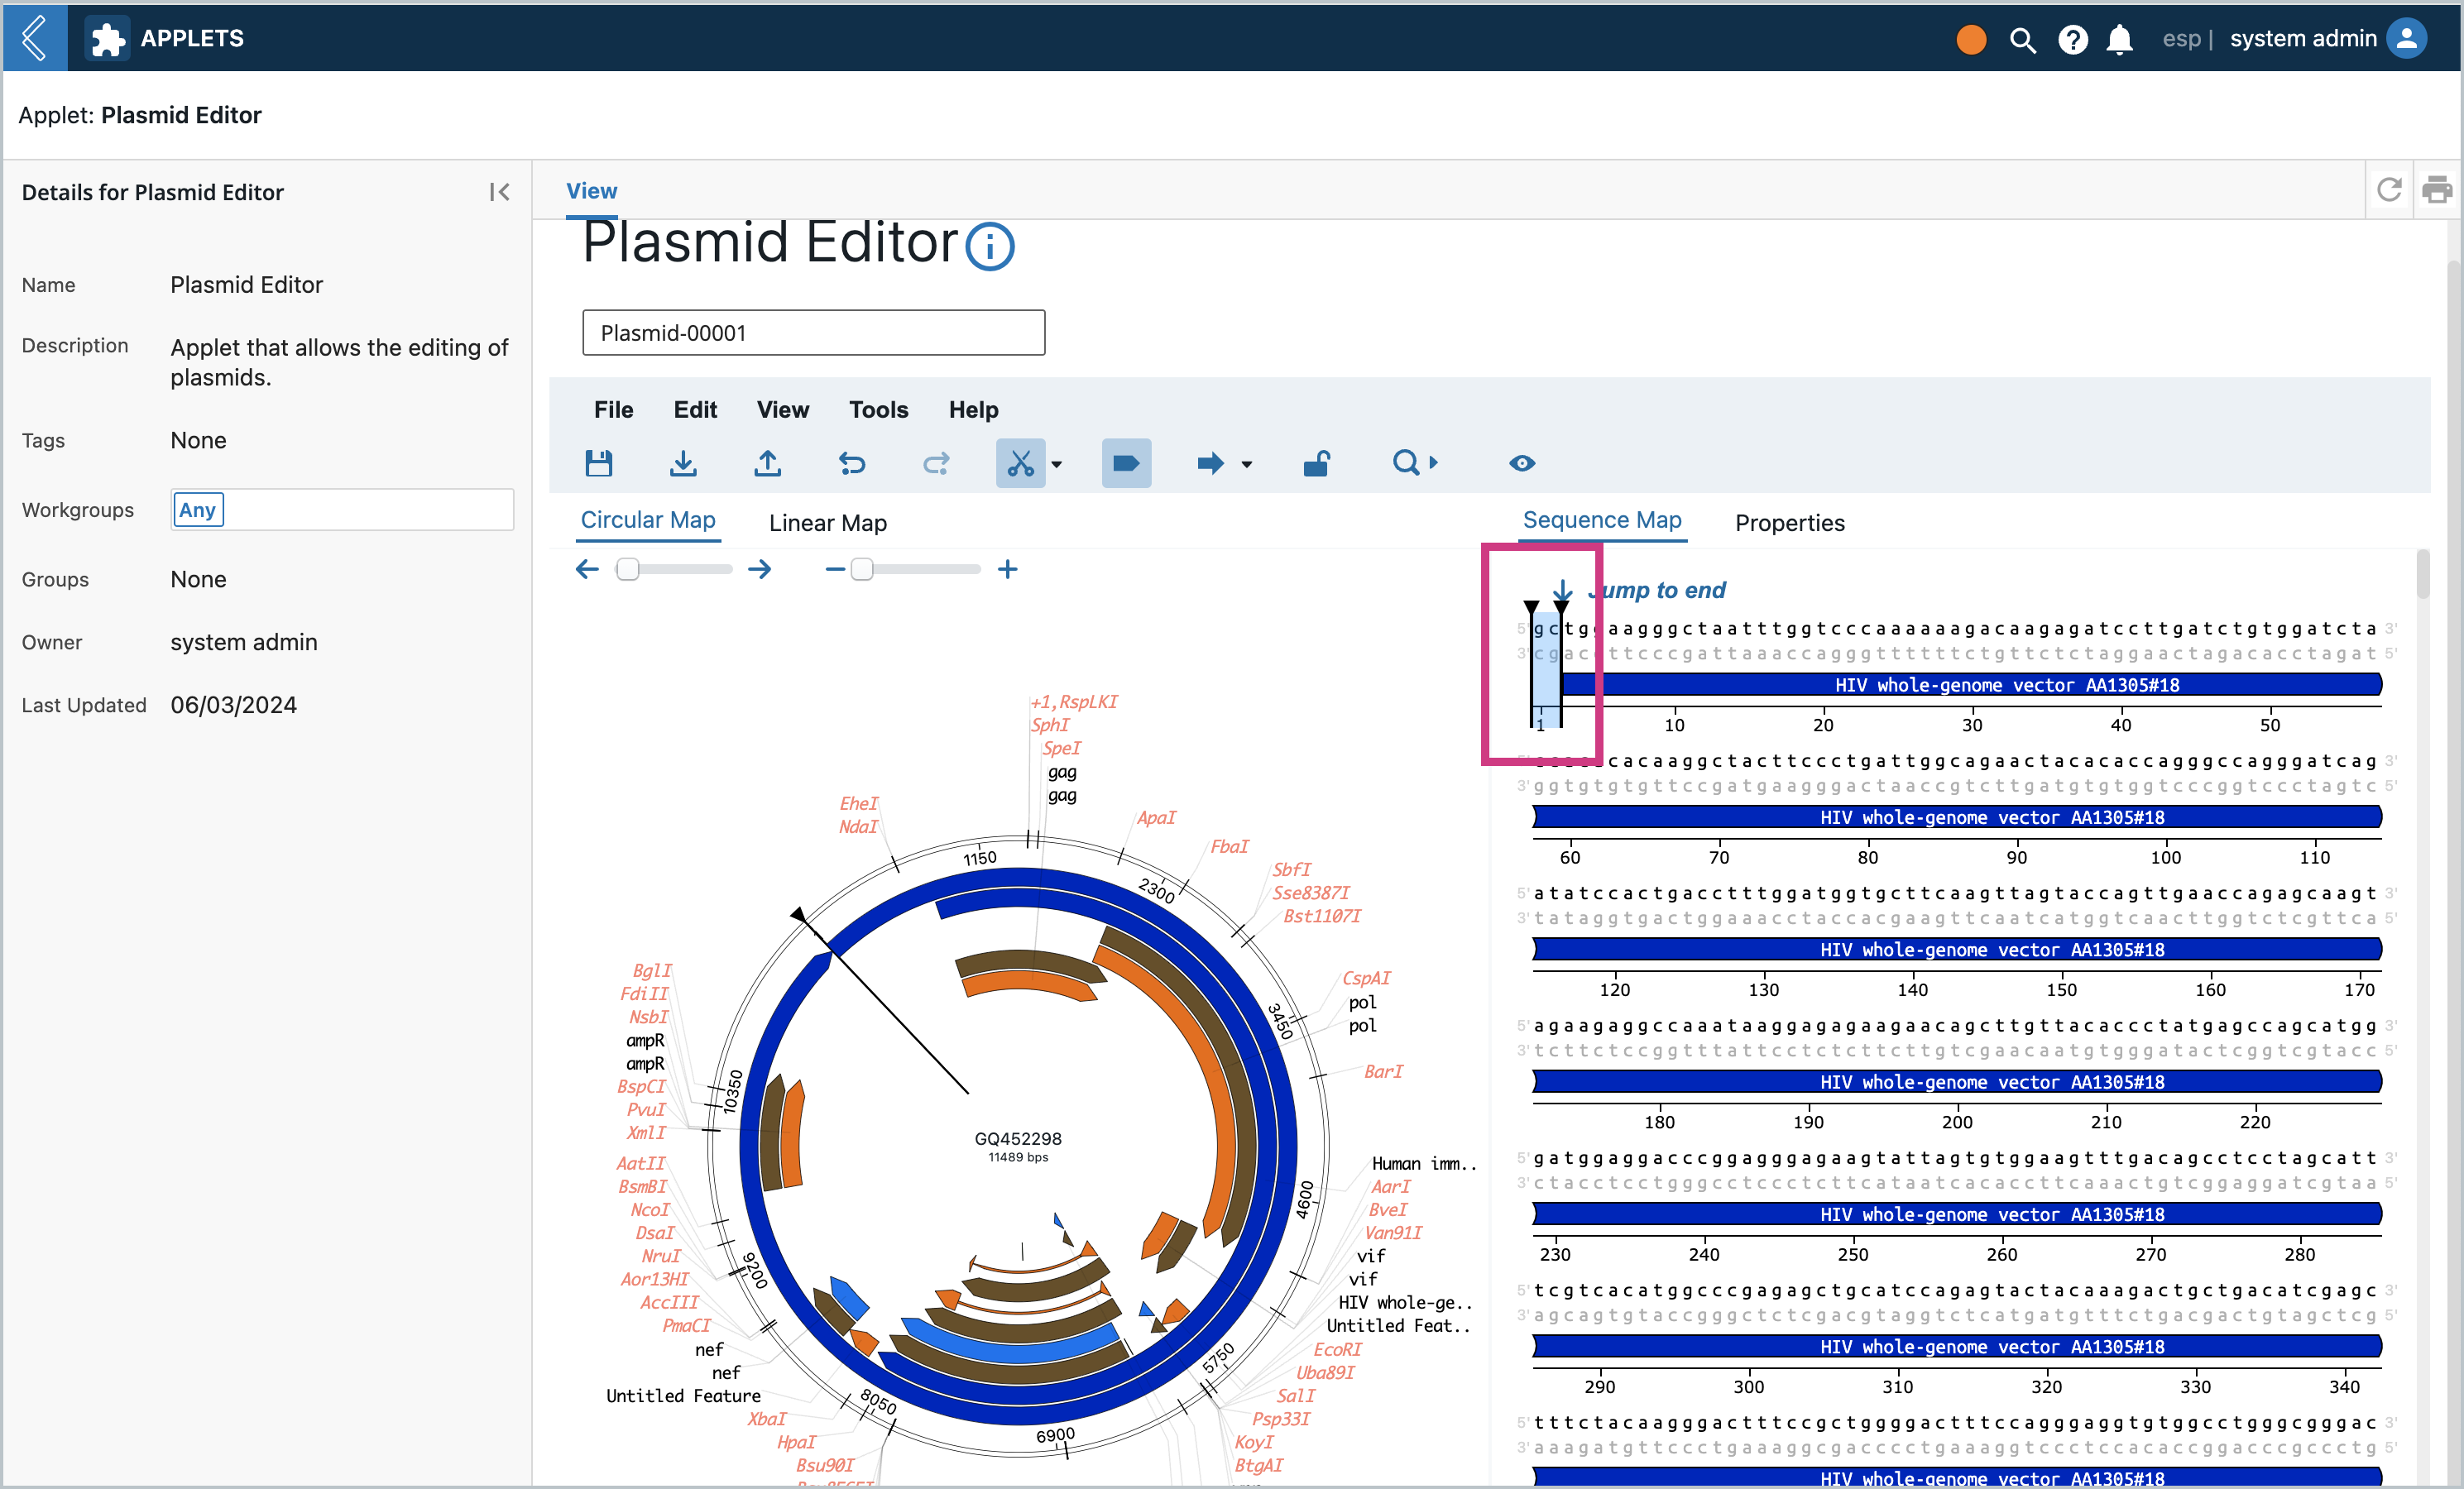Click the upload sequence icon
The height and width of the screenshot is (1489, 2464).
[767, 463]
